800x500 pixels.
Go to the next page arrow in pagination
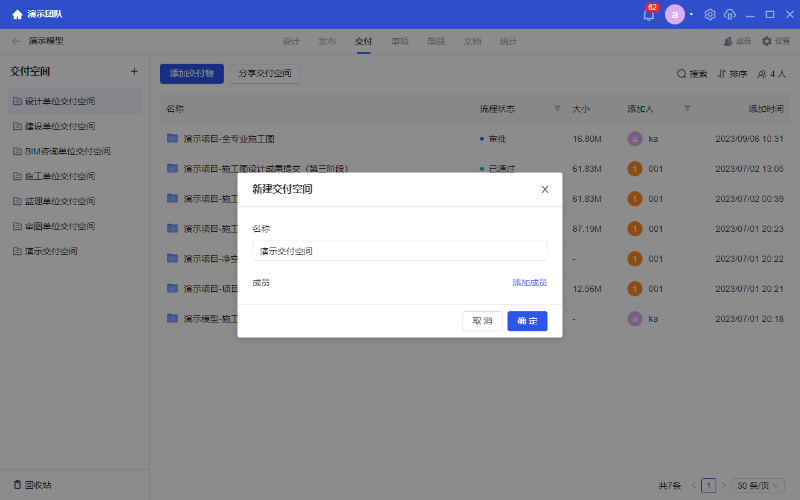723,485
